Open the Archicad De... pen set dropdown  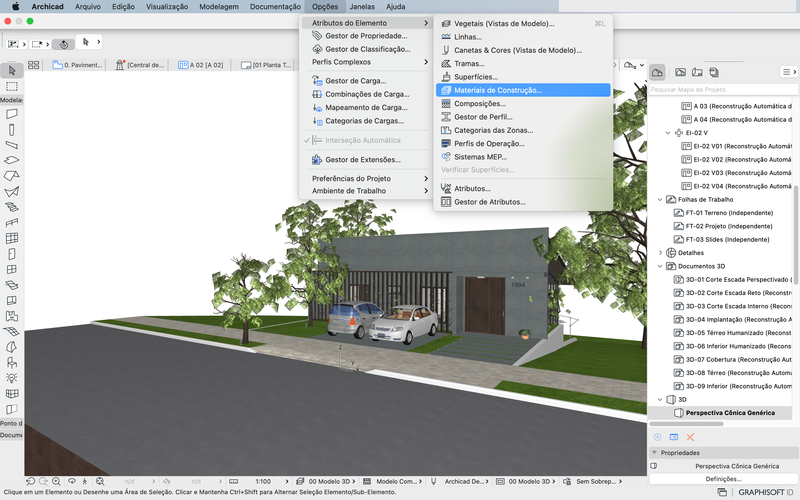coord(460,481)
